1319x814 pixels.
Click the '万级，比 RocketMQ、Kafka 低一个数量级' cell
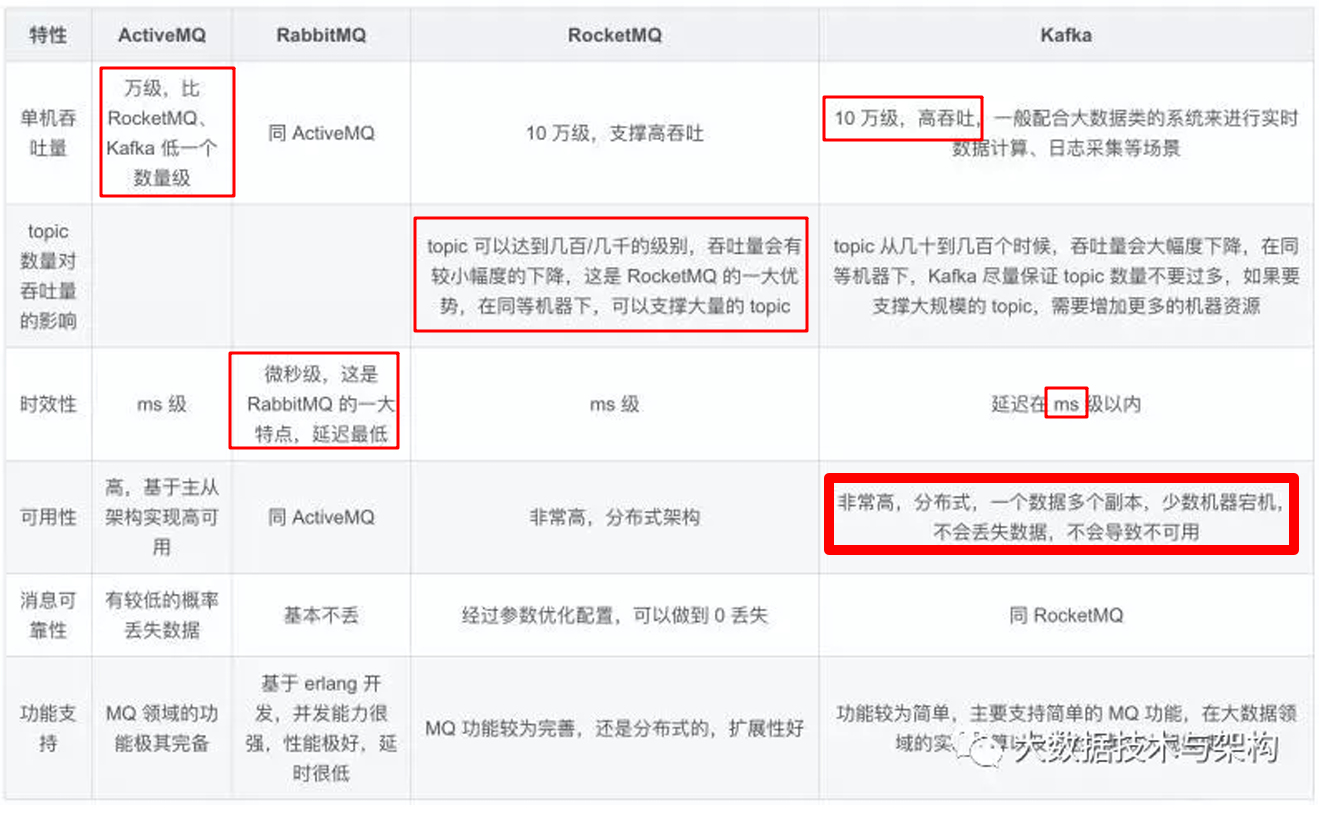click(x=162, y=133)
